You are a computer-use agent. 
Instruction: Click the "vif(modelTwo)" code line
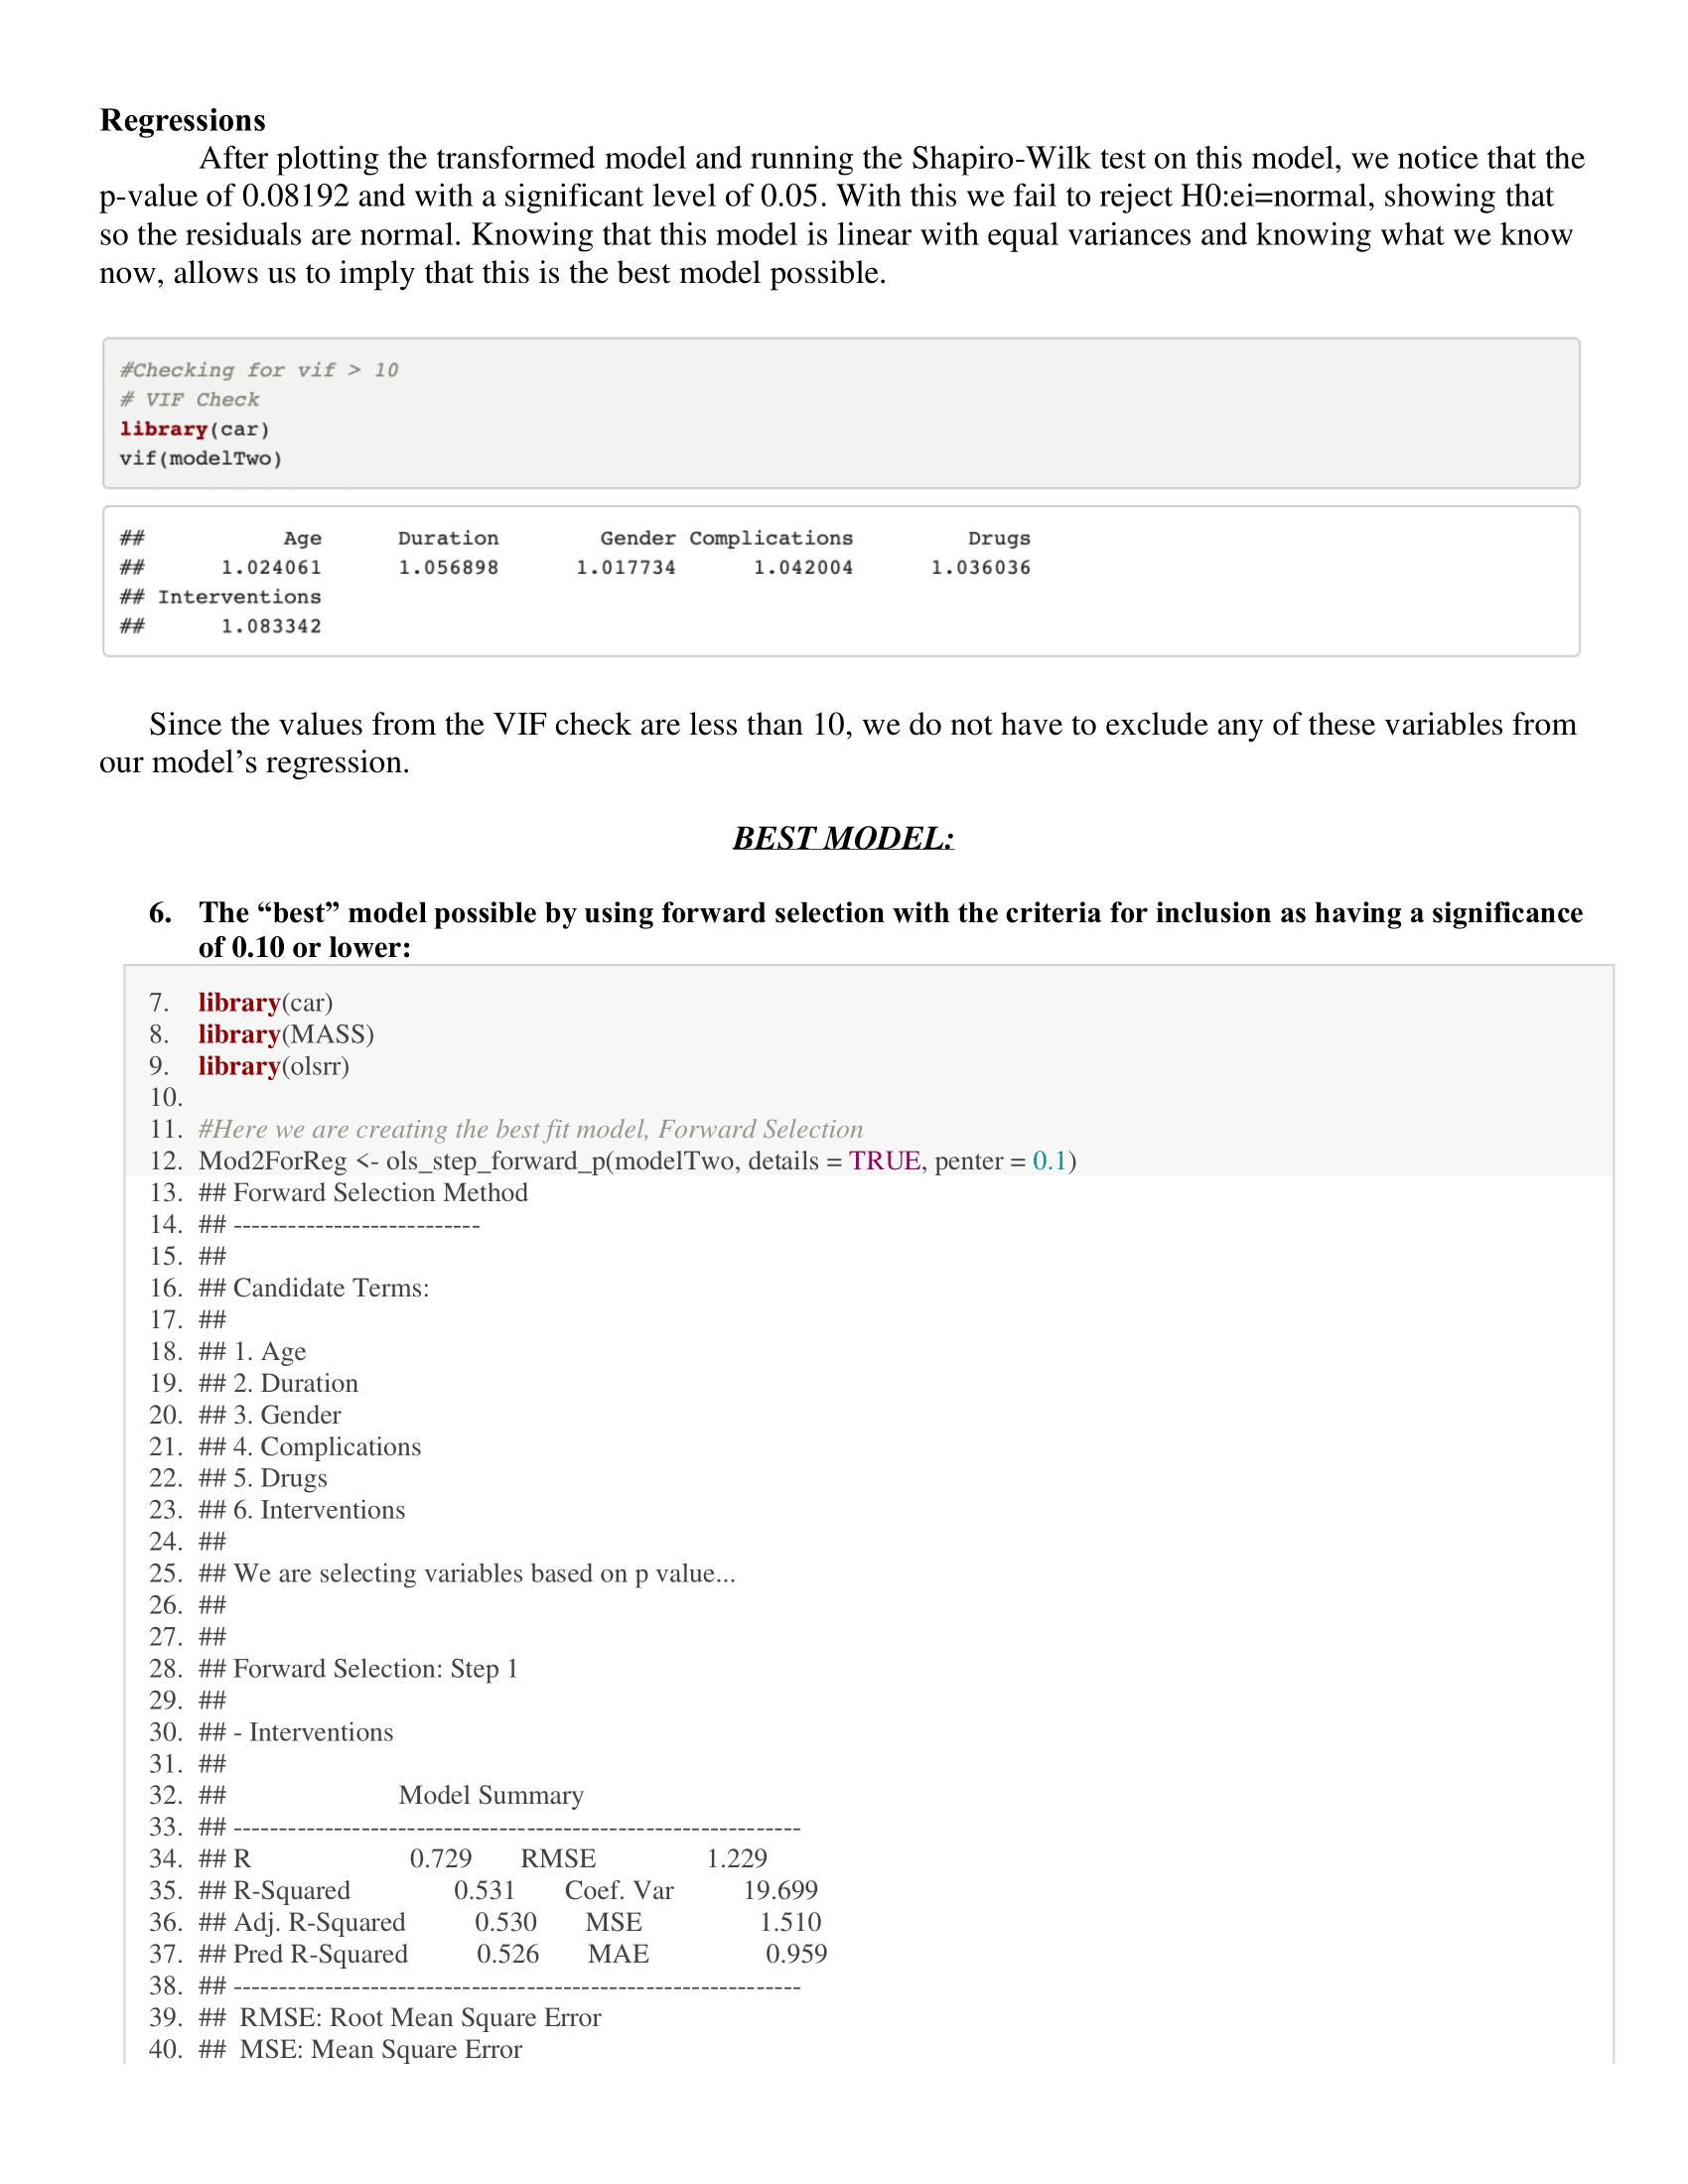201,458
